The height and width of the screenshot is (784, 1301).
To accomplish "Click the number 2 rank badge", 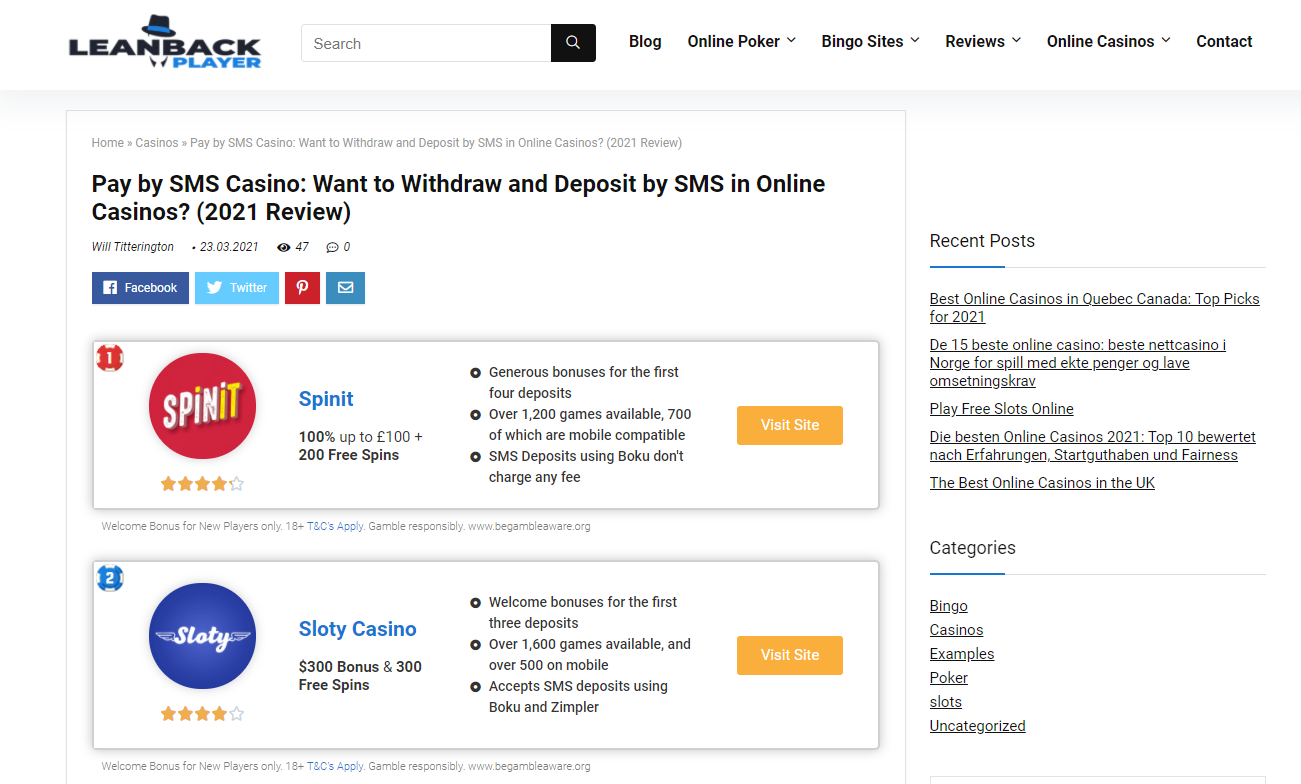I will click(x=110, y=578).
